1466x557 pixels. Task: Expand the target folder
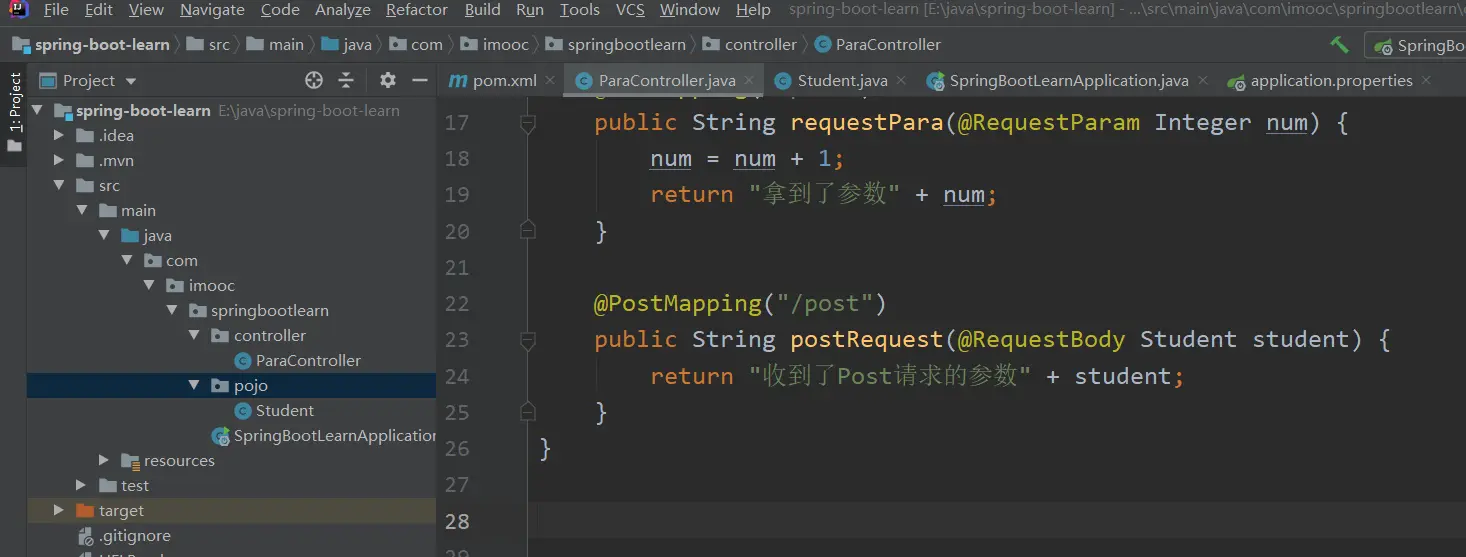60,510
